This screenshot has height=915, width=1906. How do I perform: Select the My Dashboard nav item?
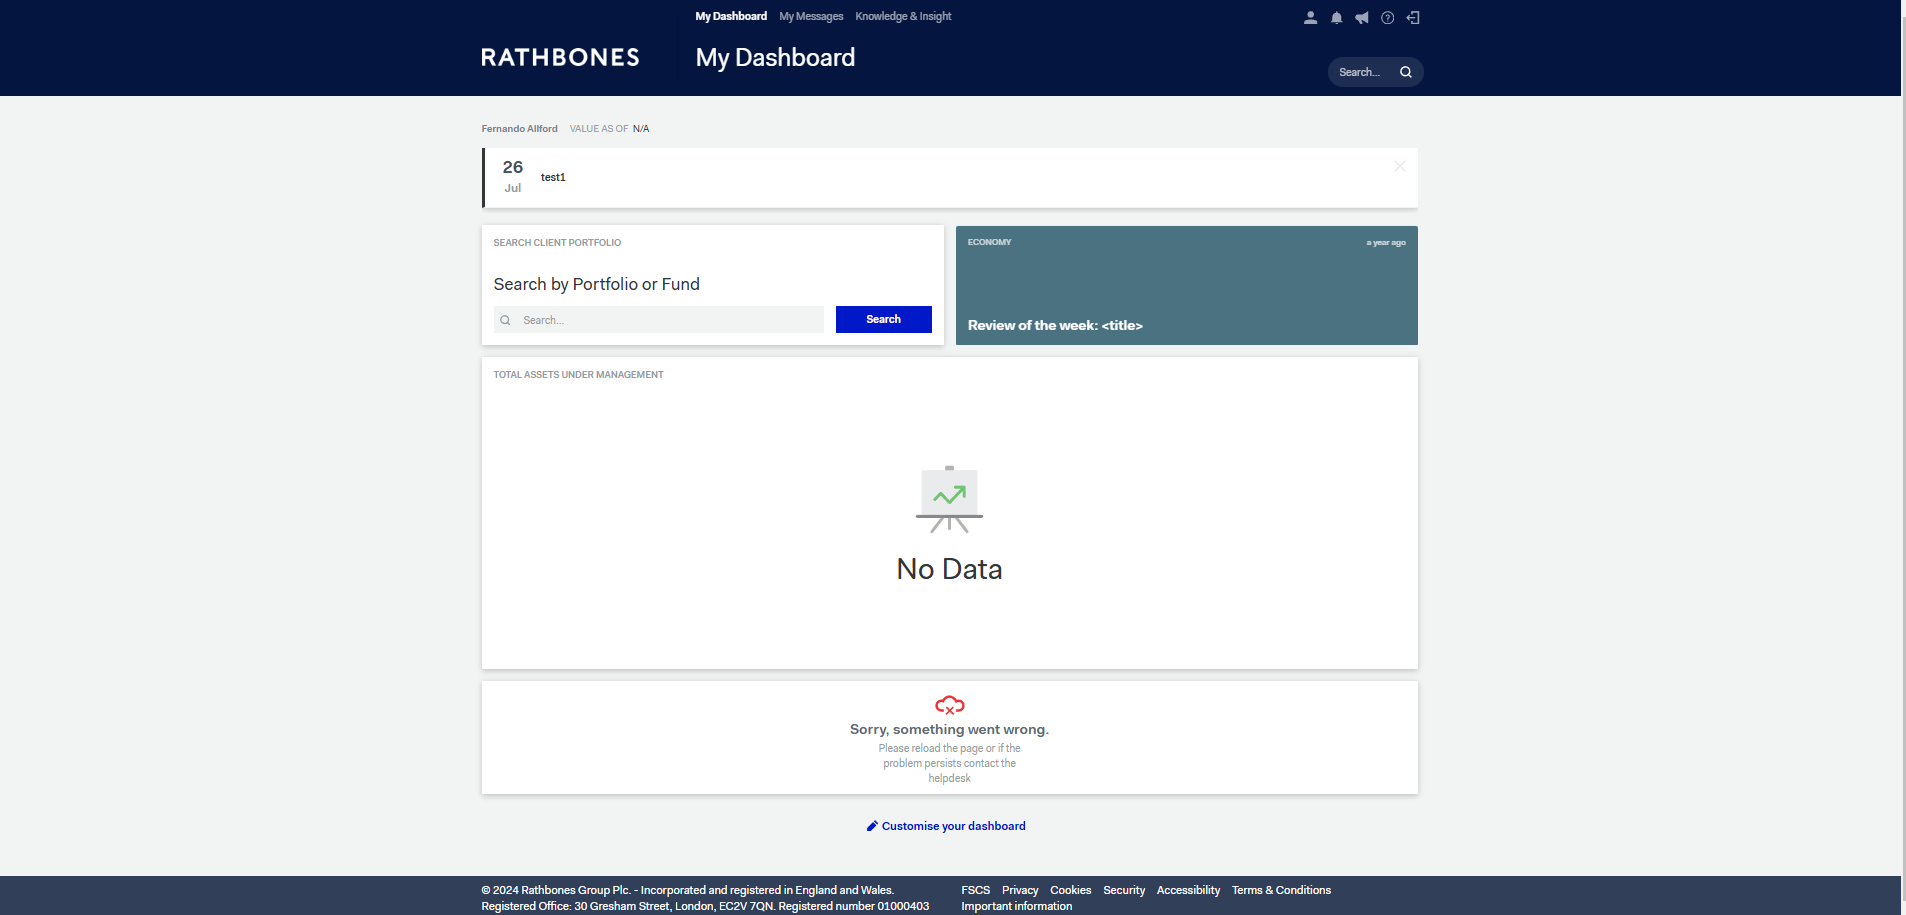(731, 16)
